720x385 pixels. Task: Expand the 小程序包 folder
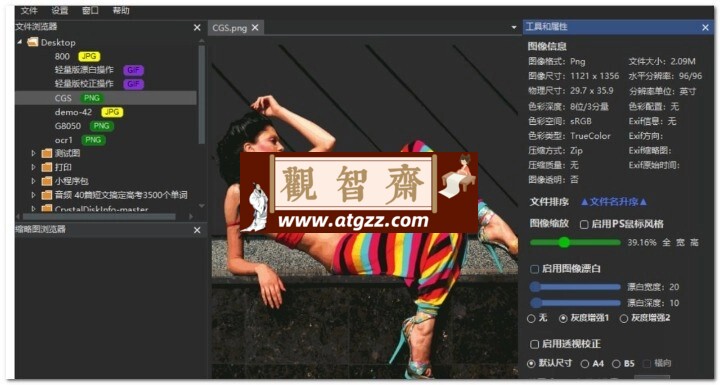33,181
